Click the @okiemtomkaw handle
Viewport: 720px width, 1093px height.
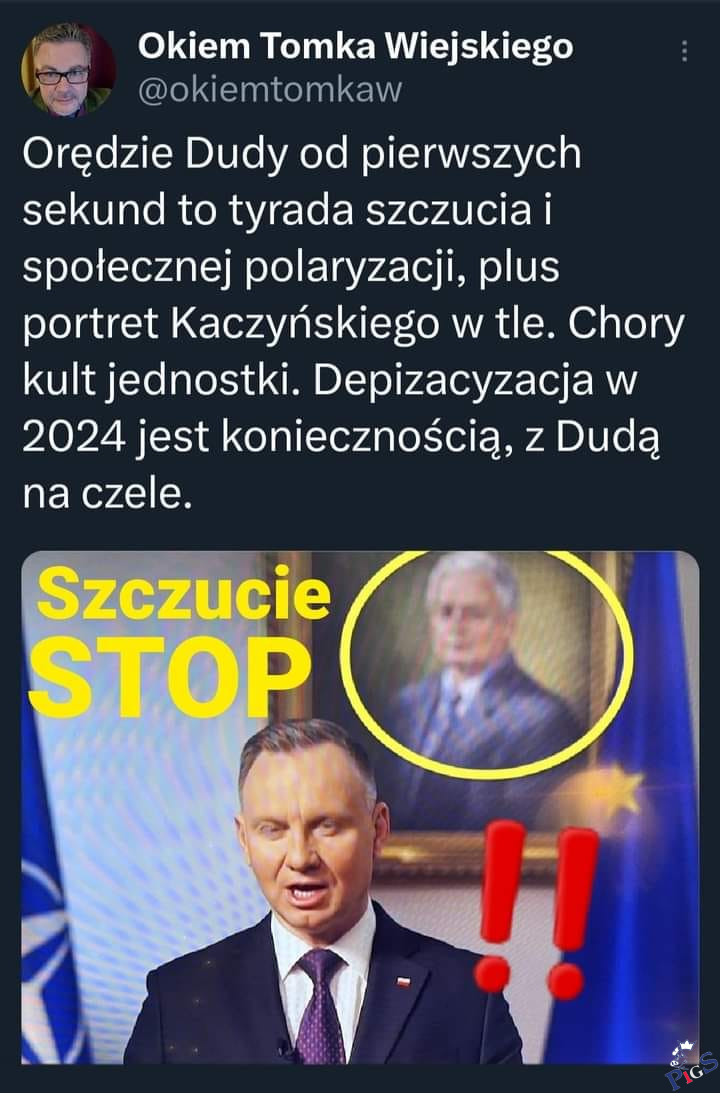[270, 91]
